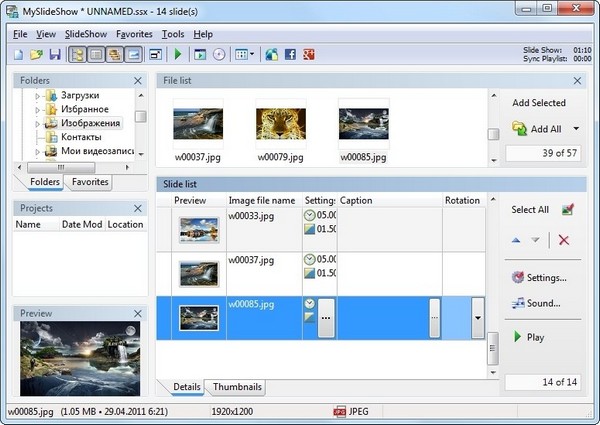This screenshot has height=425, width=600.
Task: Click the Settings... button
Action: (x=539, y=277)
